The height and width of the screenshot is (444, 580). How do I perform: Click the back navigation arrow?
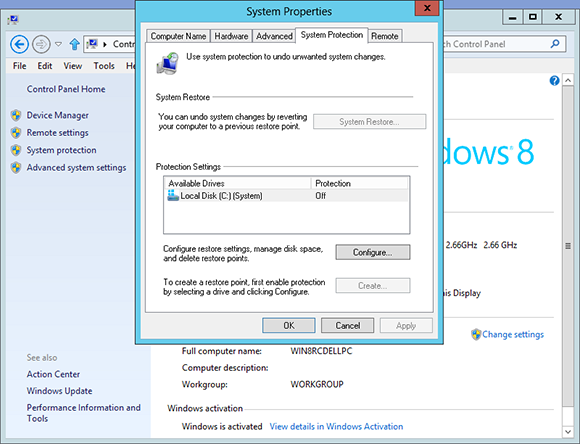[x=19, y=44]
